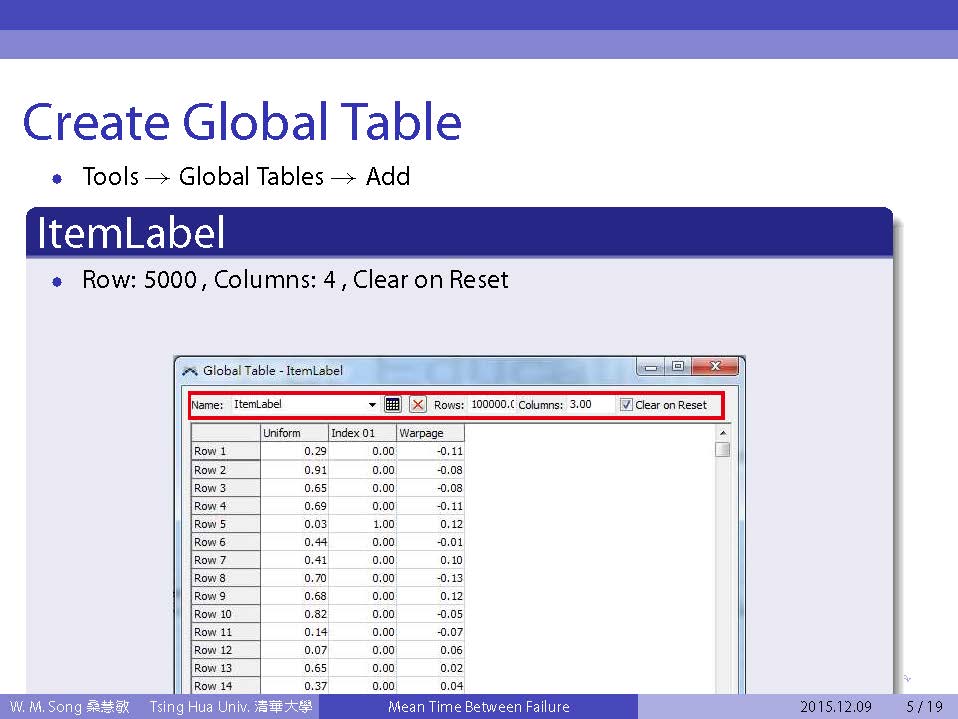Click the ItemLabel name combo box
The width and height of the screenshot is (958, 719).
[298, 405]
